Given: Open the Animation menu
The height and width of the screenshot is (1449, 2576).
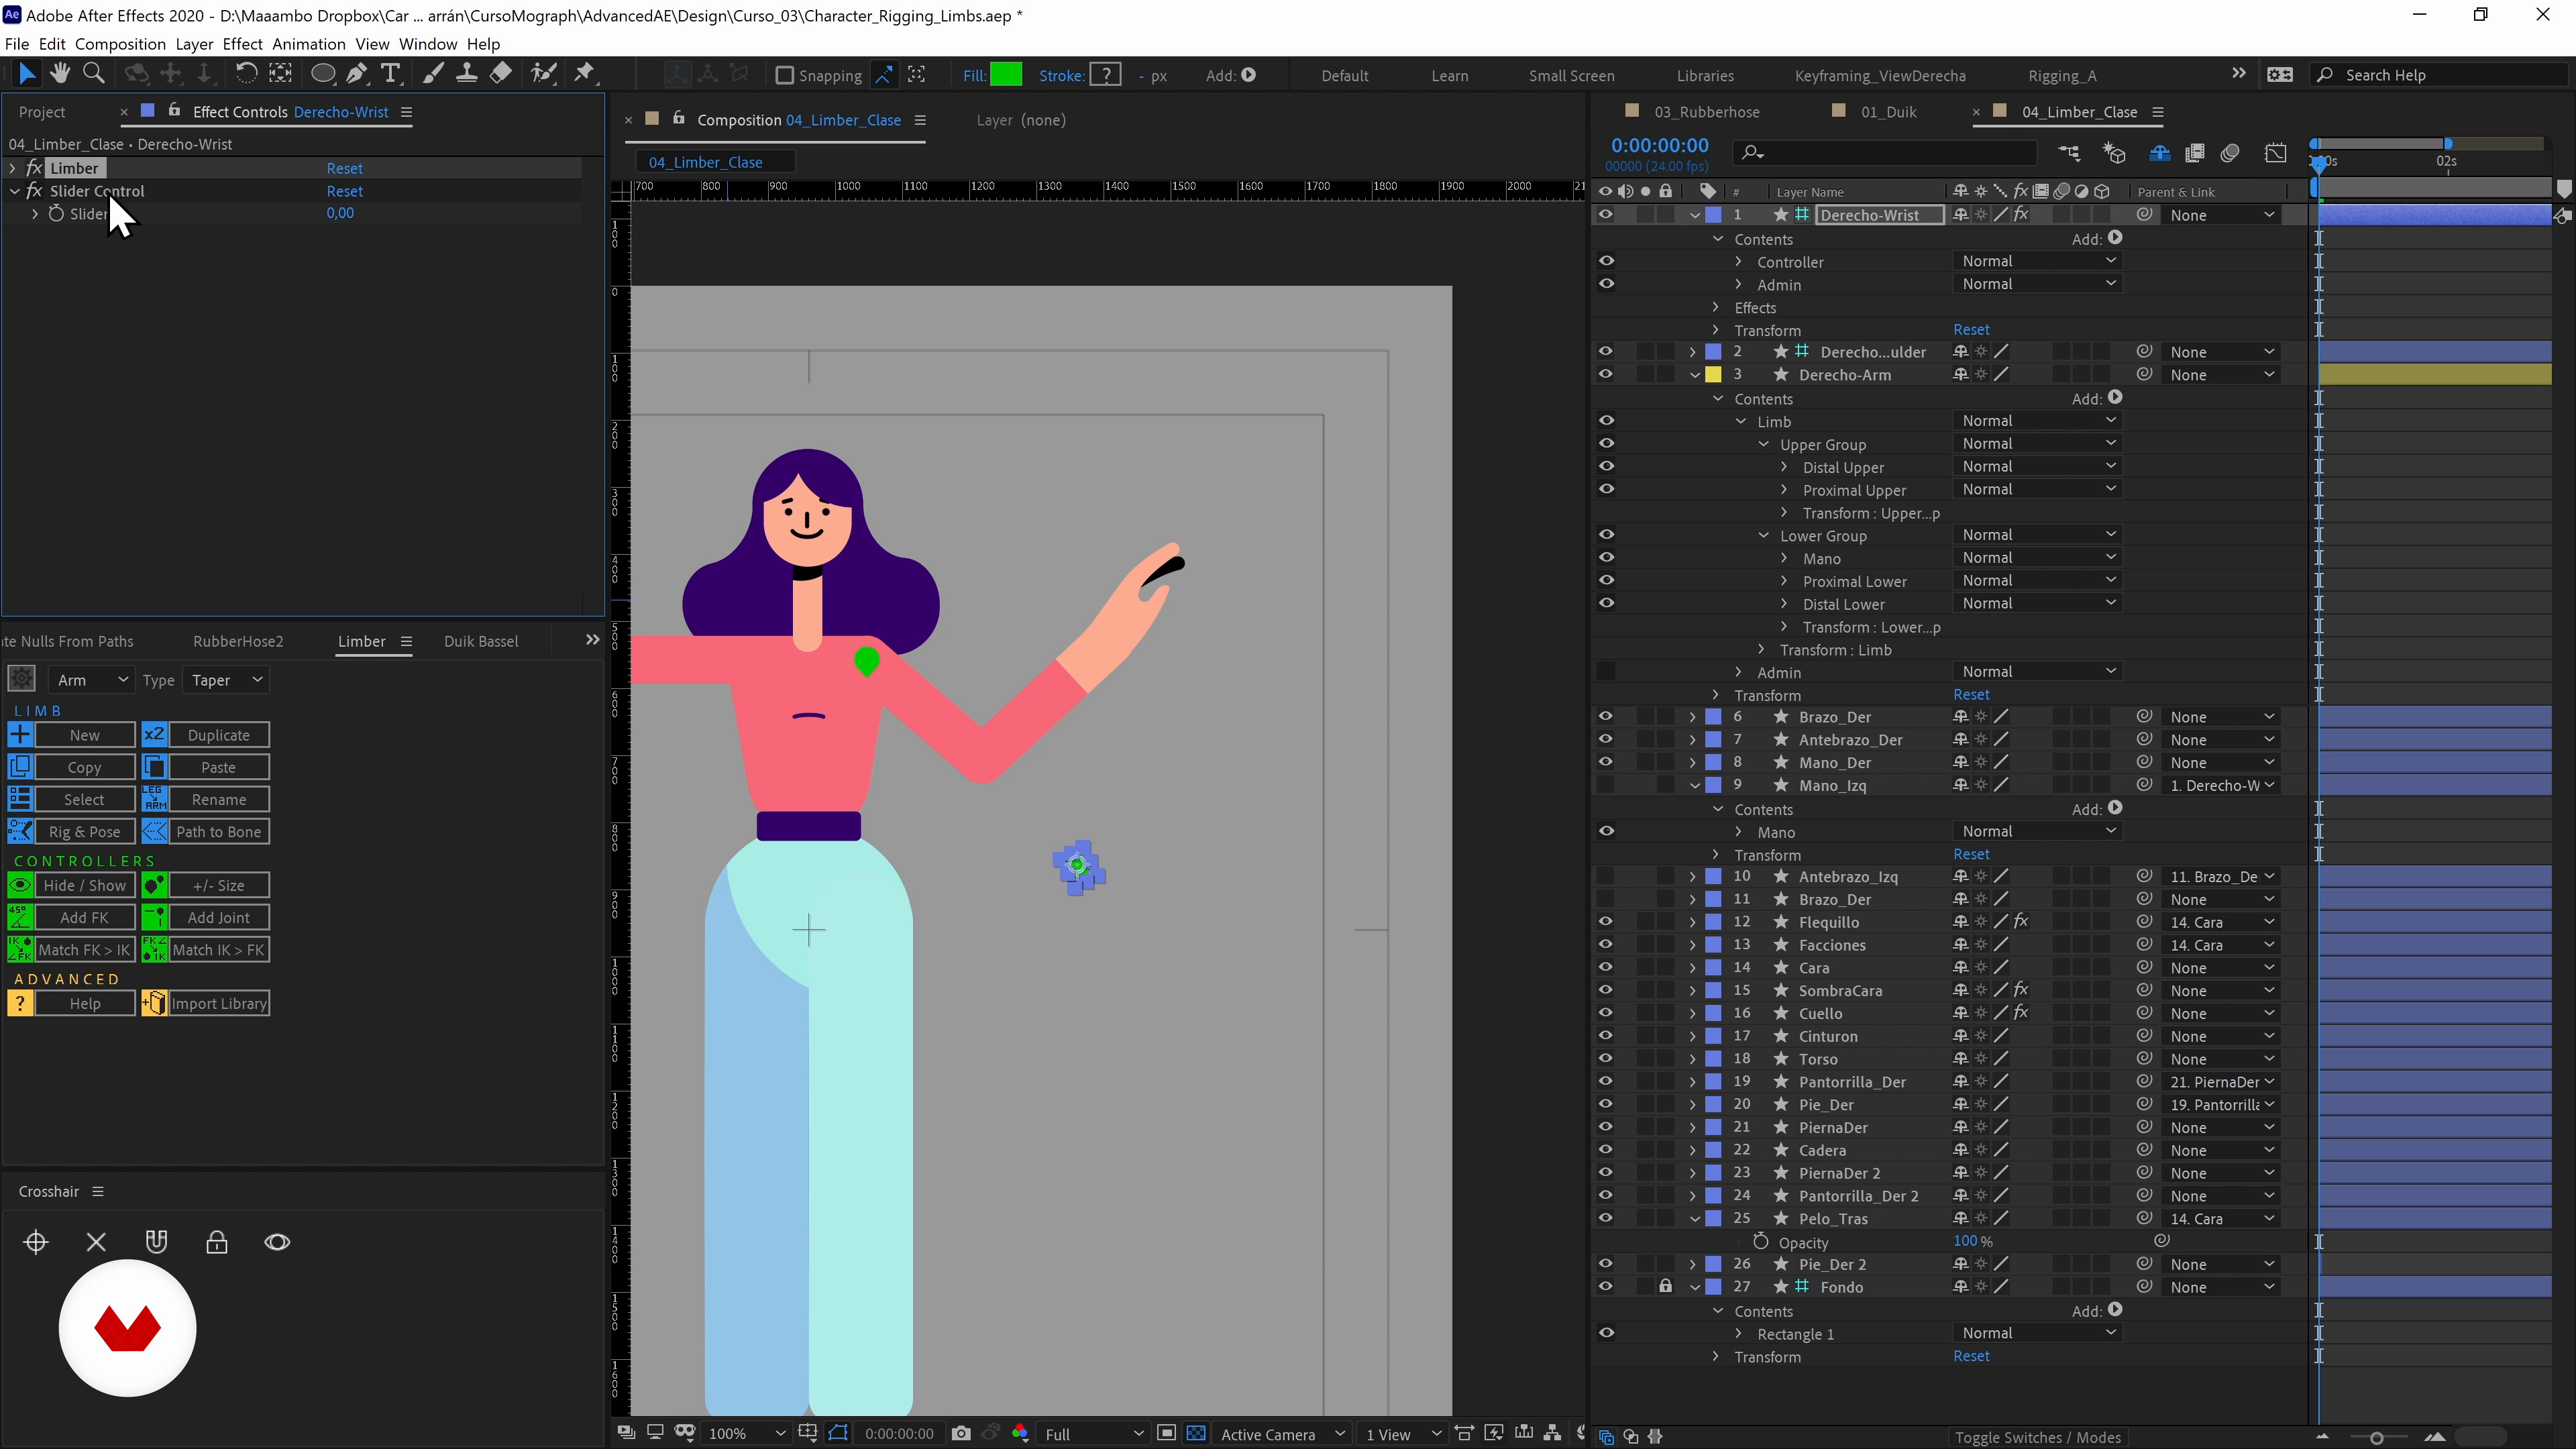Looking at the screenshot, I should 308,44.
